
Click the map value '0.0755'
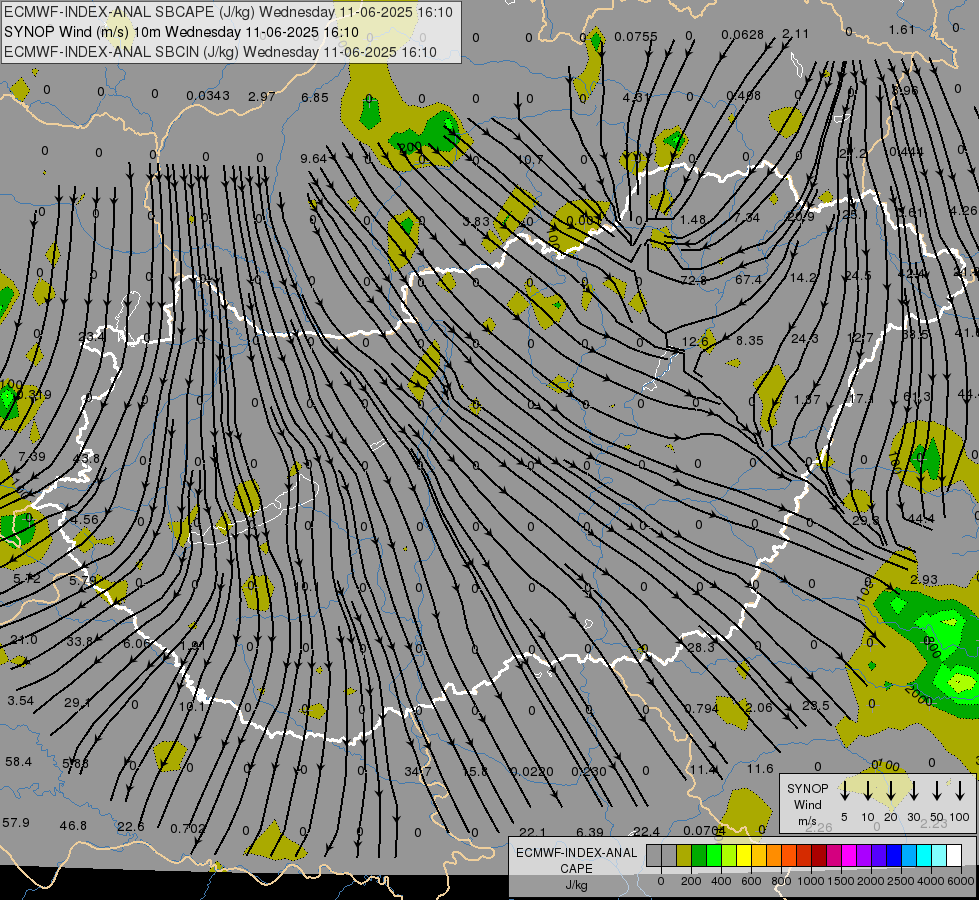point(636,37)
